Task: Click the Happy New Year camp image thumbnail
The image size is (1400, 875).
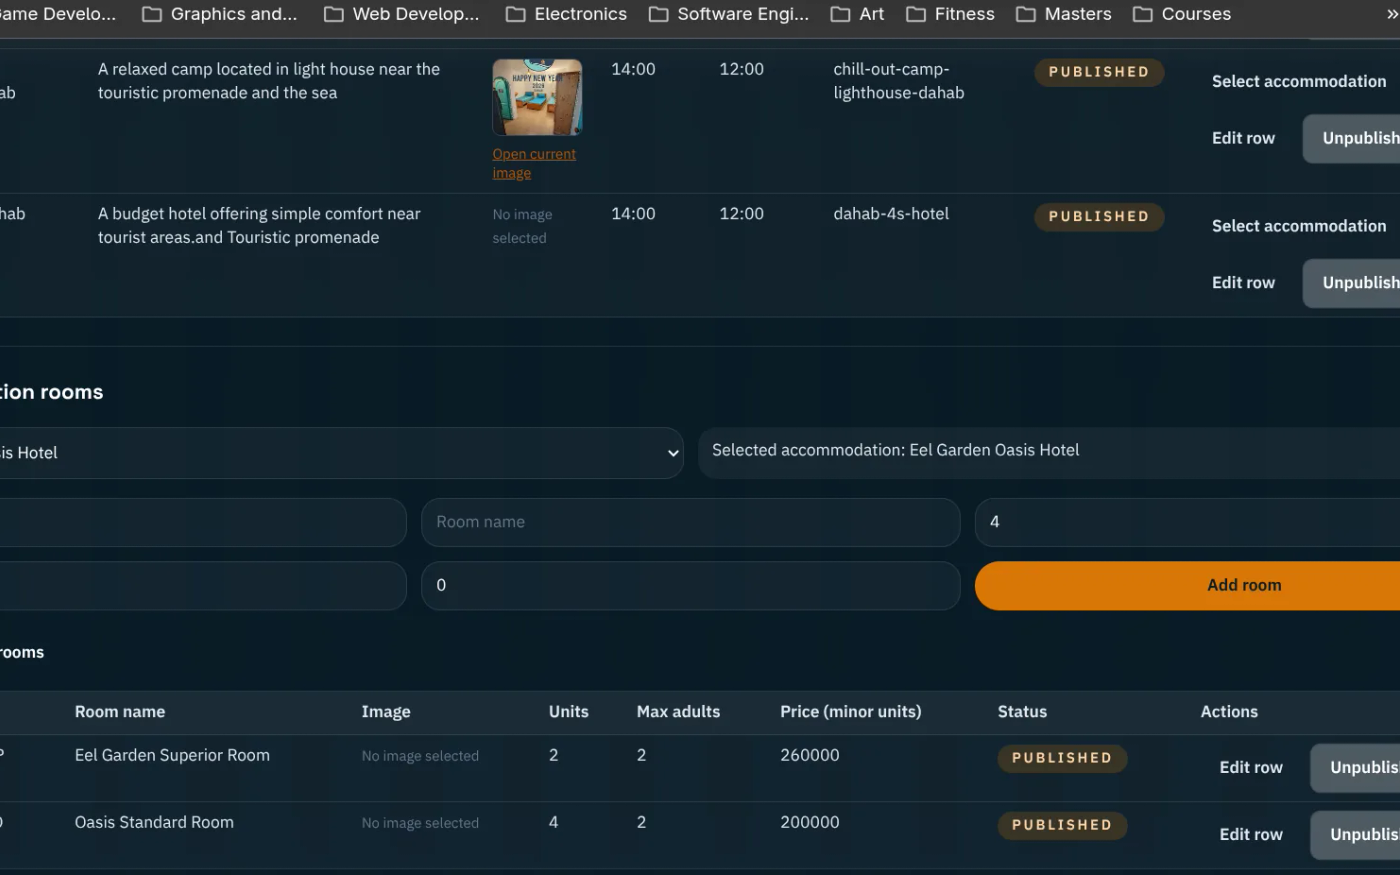Action: (x=536, y=96)
